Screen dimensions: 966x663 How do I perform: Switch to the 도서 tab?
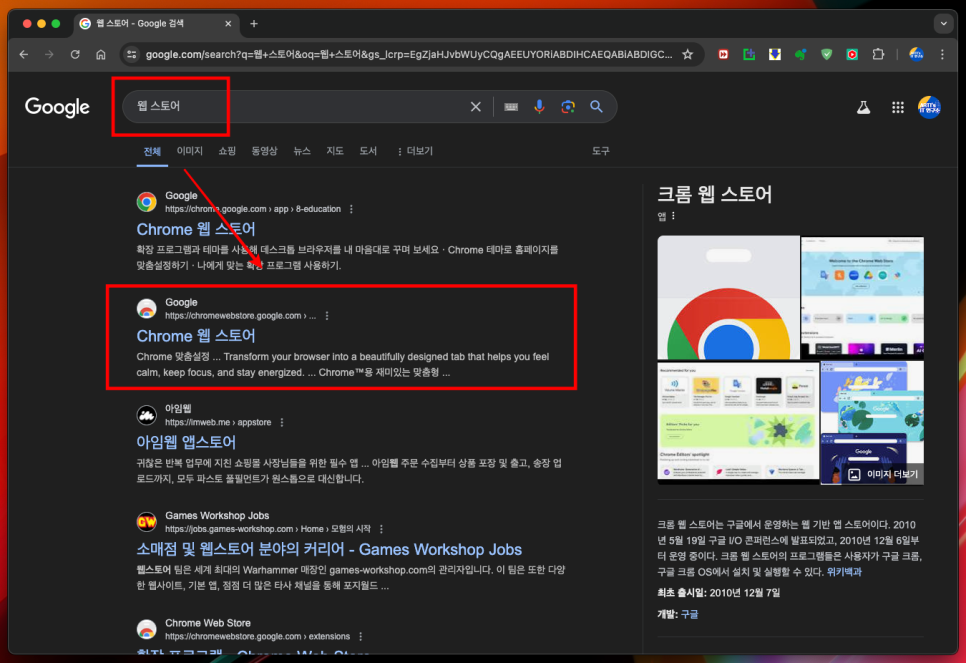click(368, 151)
